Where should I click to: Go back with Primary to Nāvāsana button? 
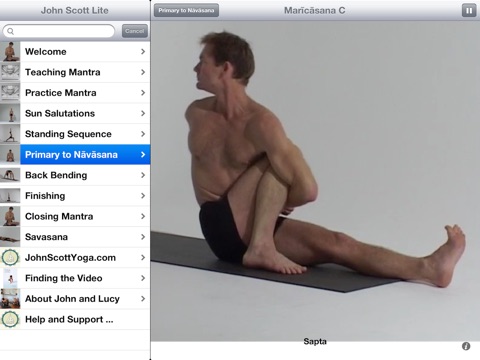tap(186, 10)
